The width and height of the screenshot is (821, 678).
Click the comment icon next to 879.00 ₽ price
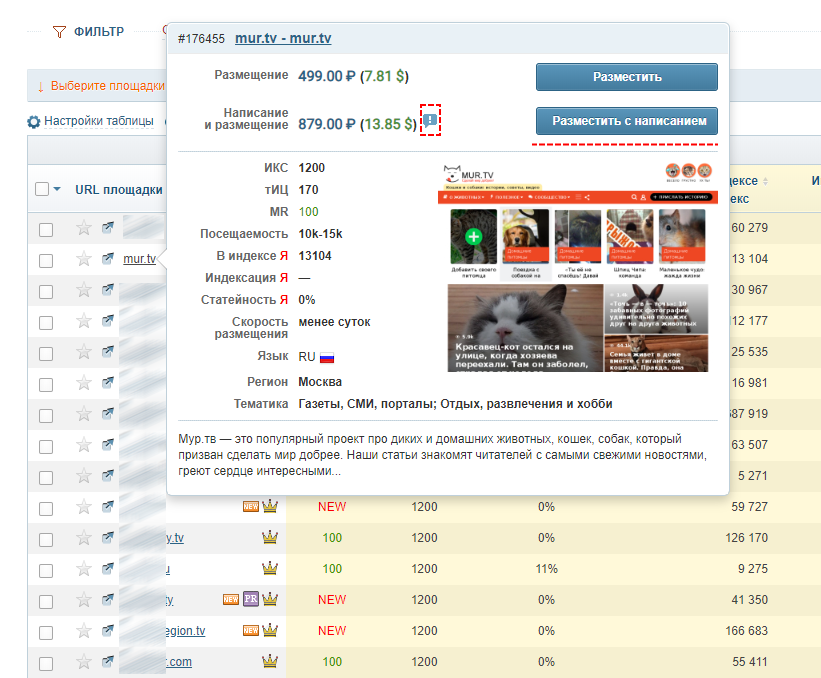(x=430, y=121)
